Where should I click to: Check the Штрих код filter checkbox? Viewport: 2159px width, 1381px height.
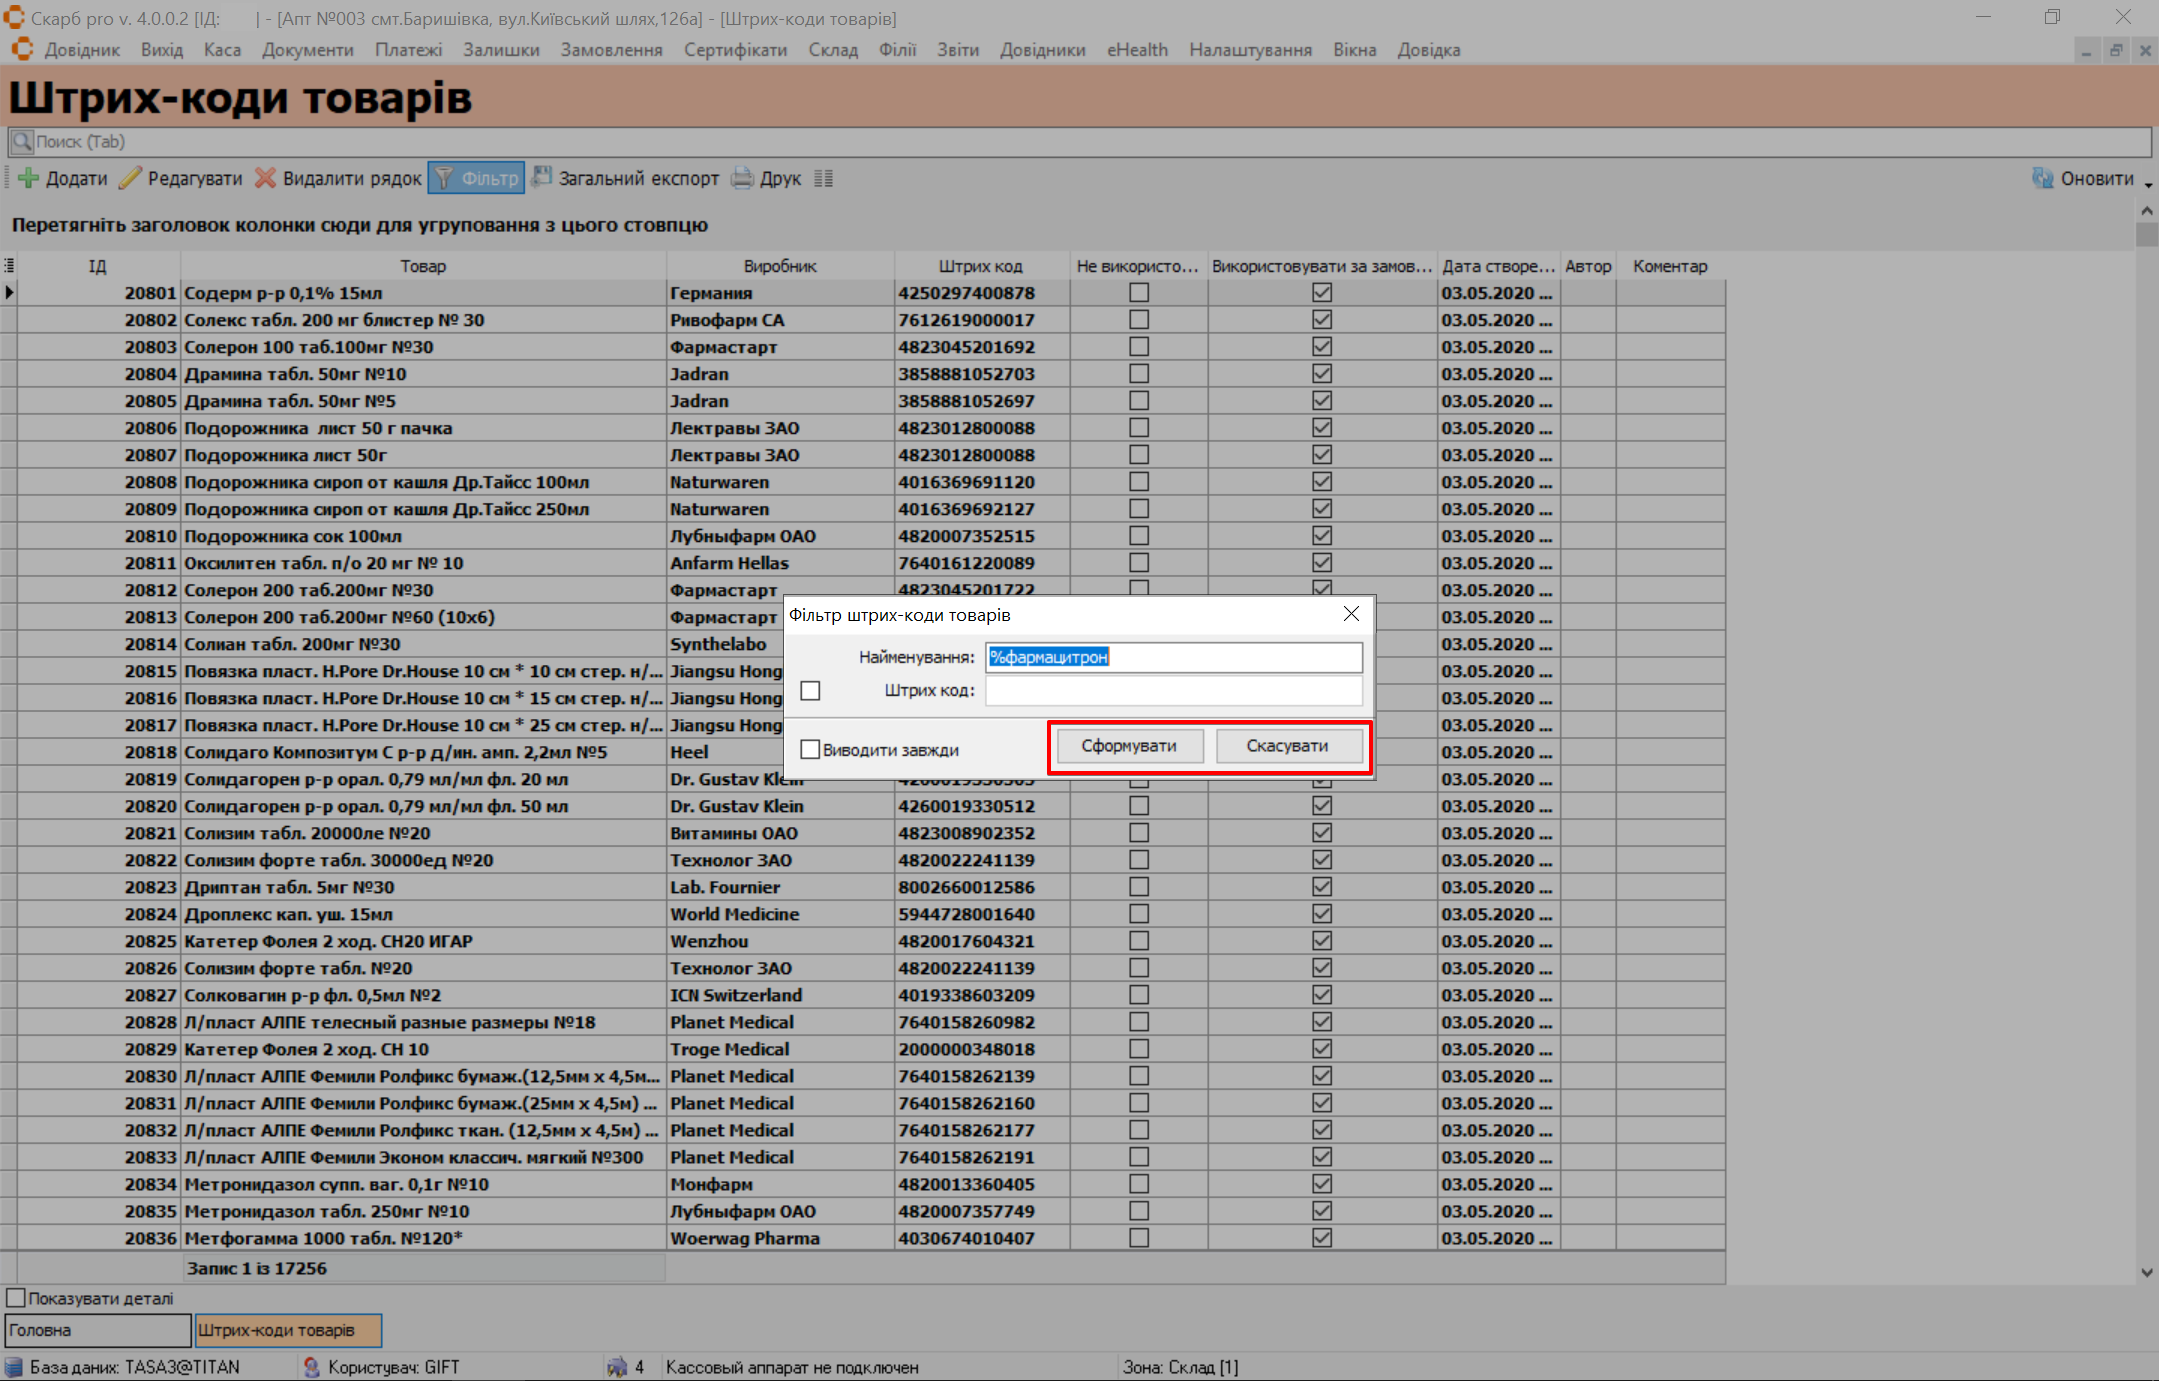pos(811,691)
